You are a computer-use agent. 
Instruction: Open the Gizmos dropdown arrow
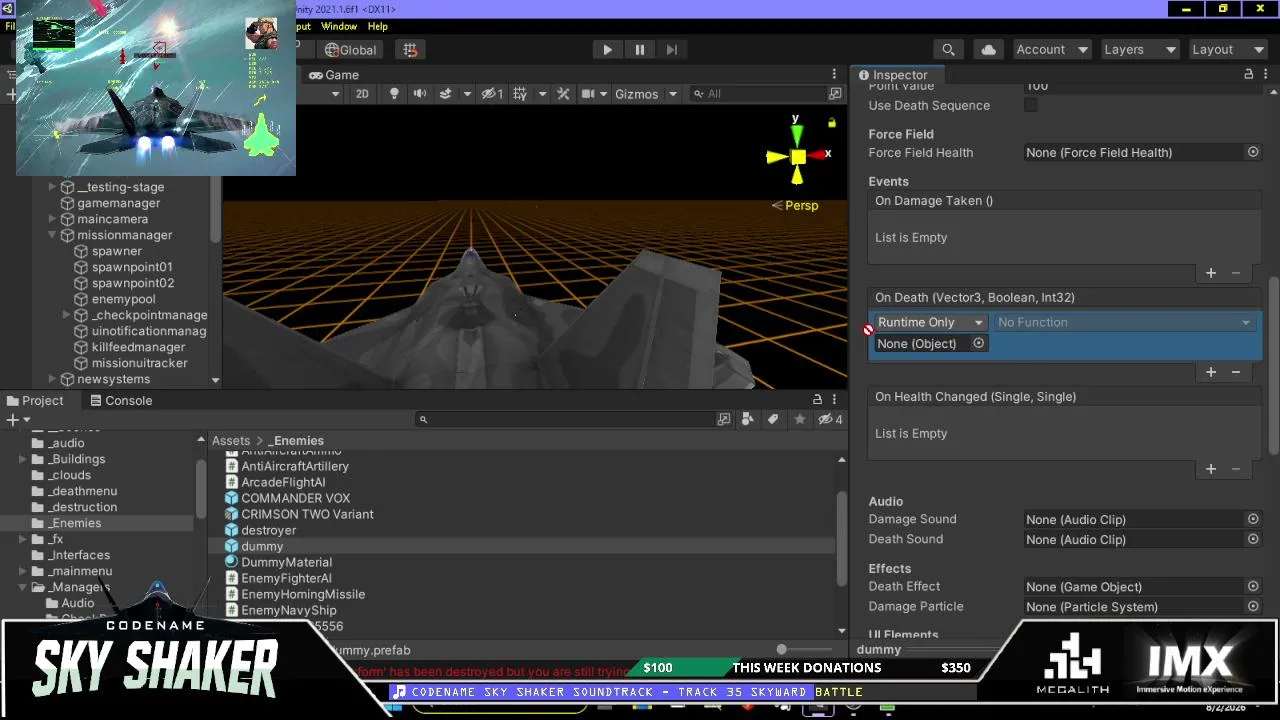673,94
